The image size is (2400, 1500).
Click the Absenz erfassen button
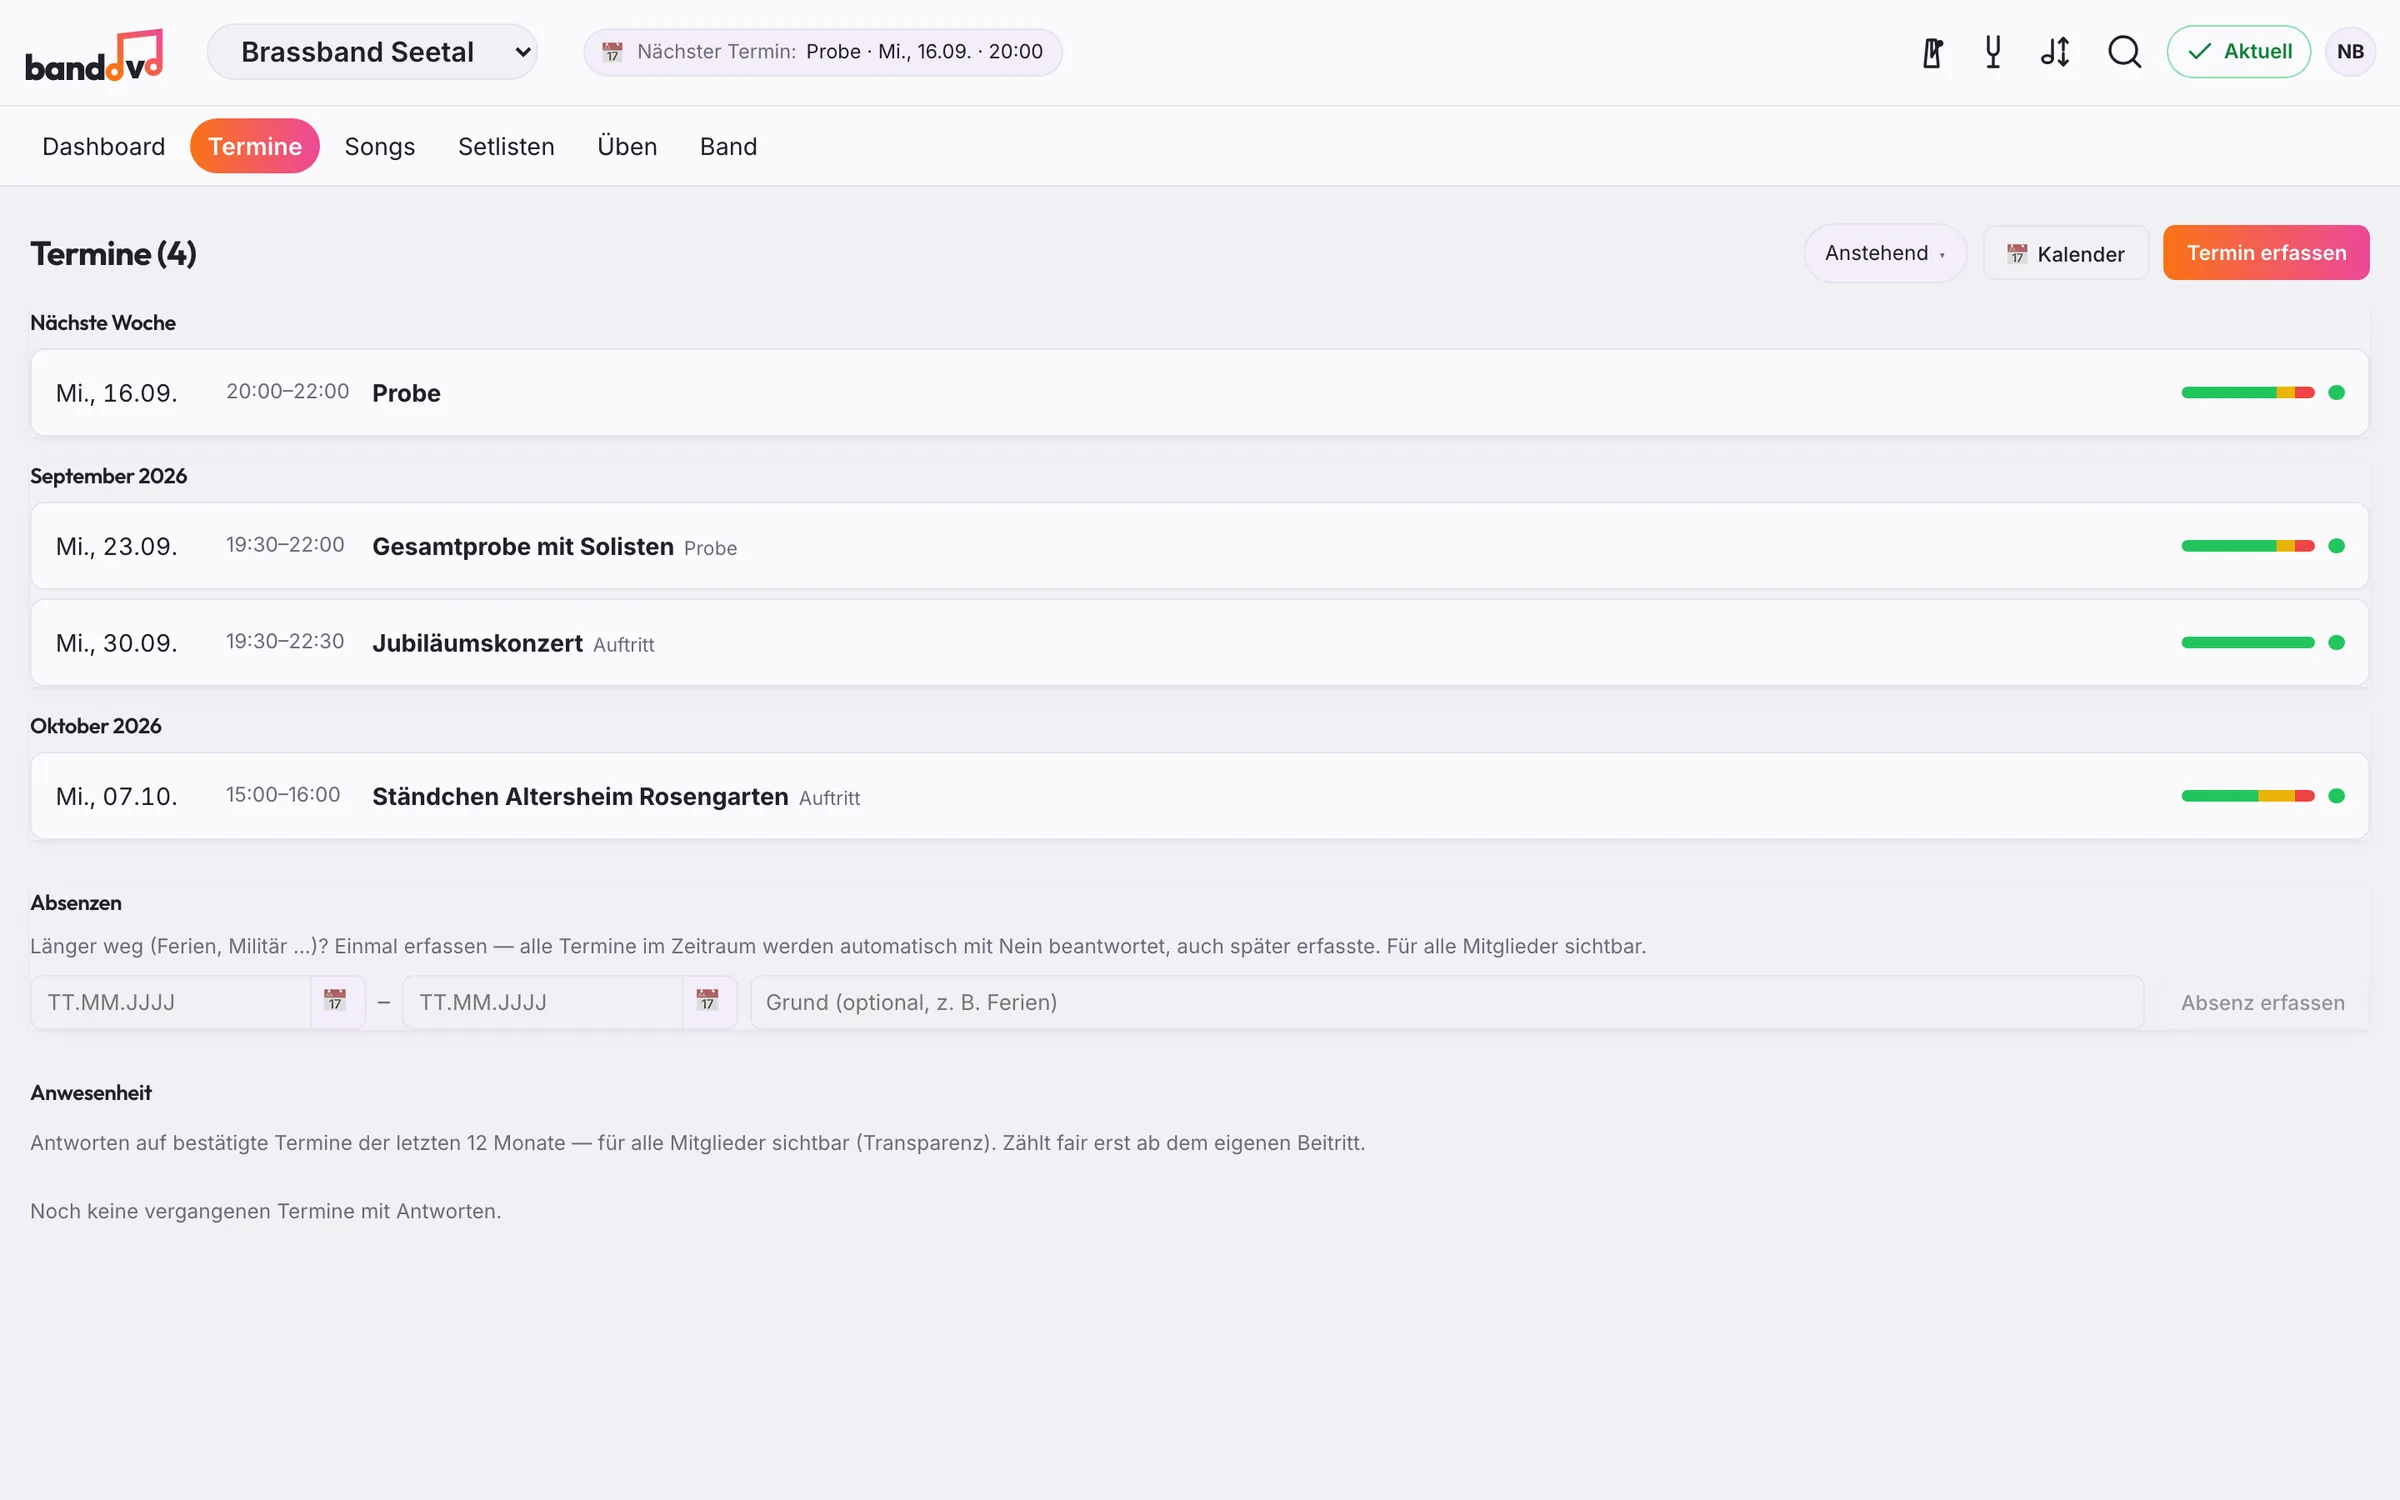coord(2262,1002)
